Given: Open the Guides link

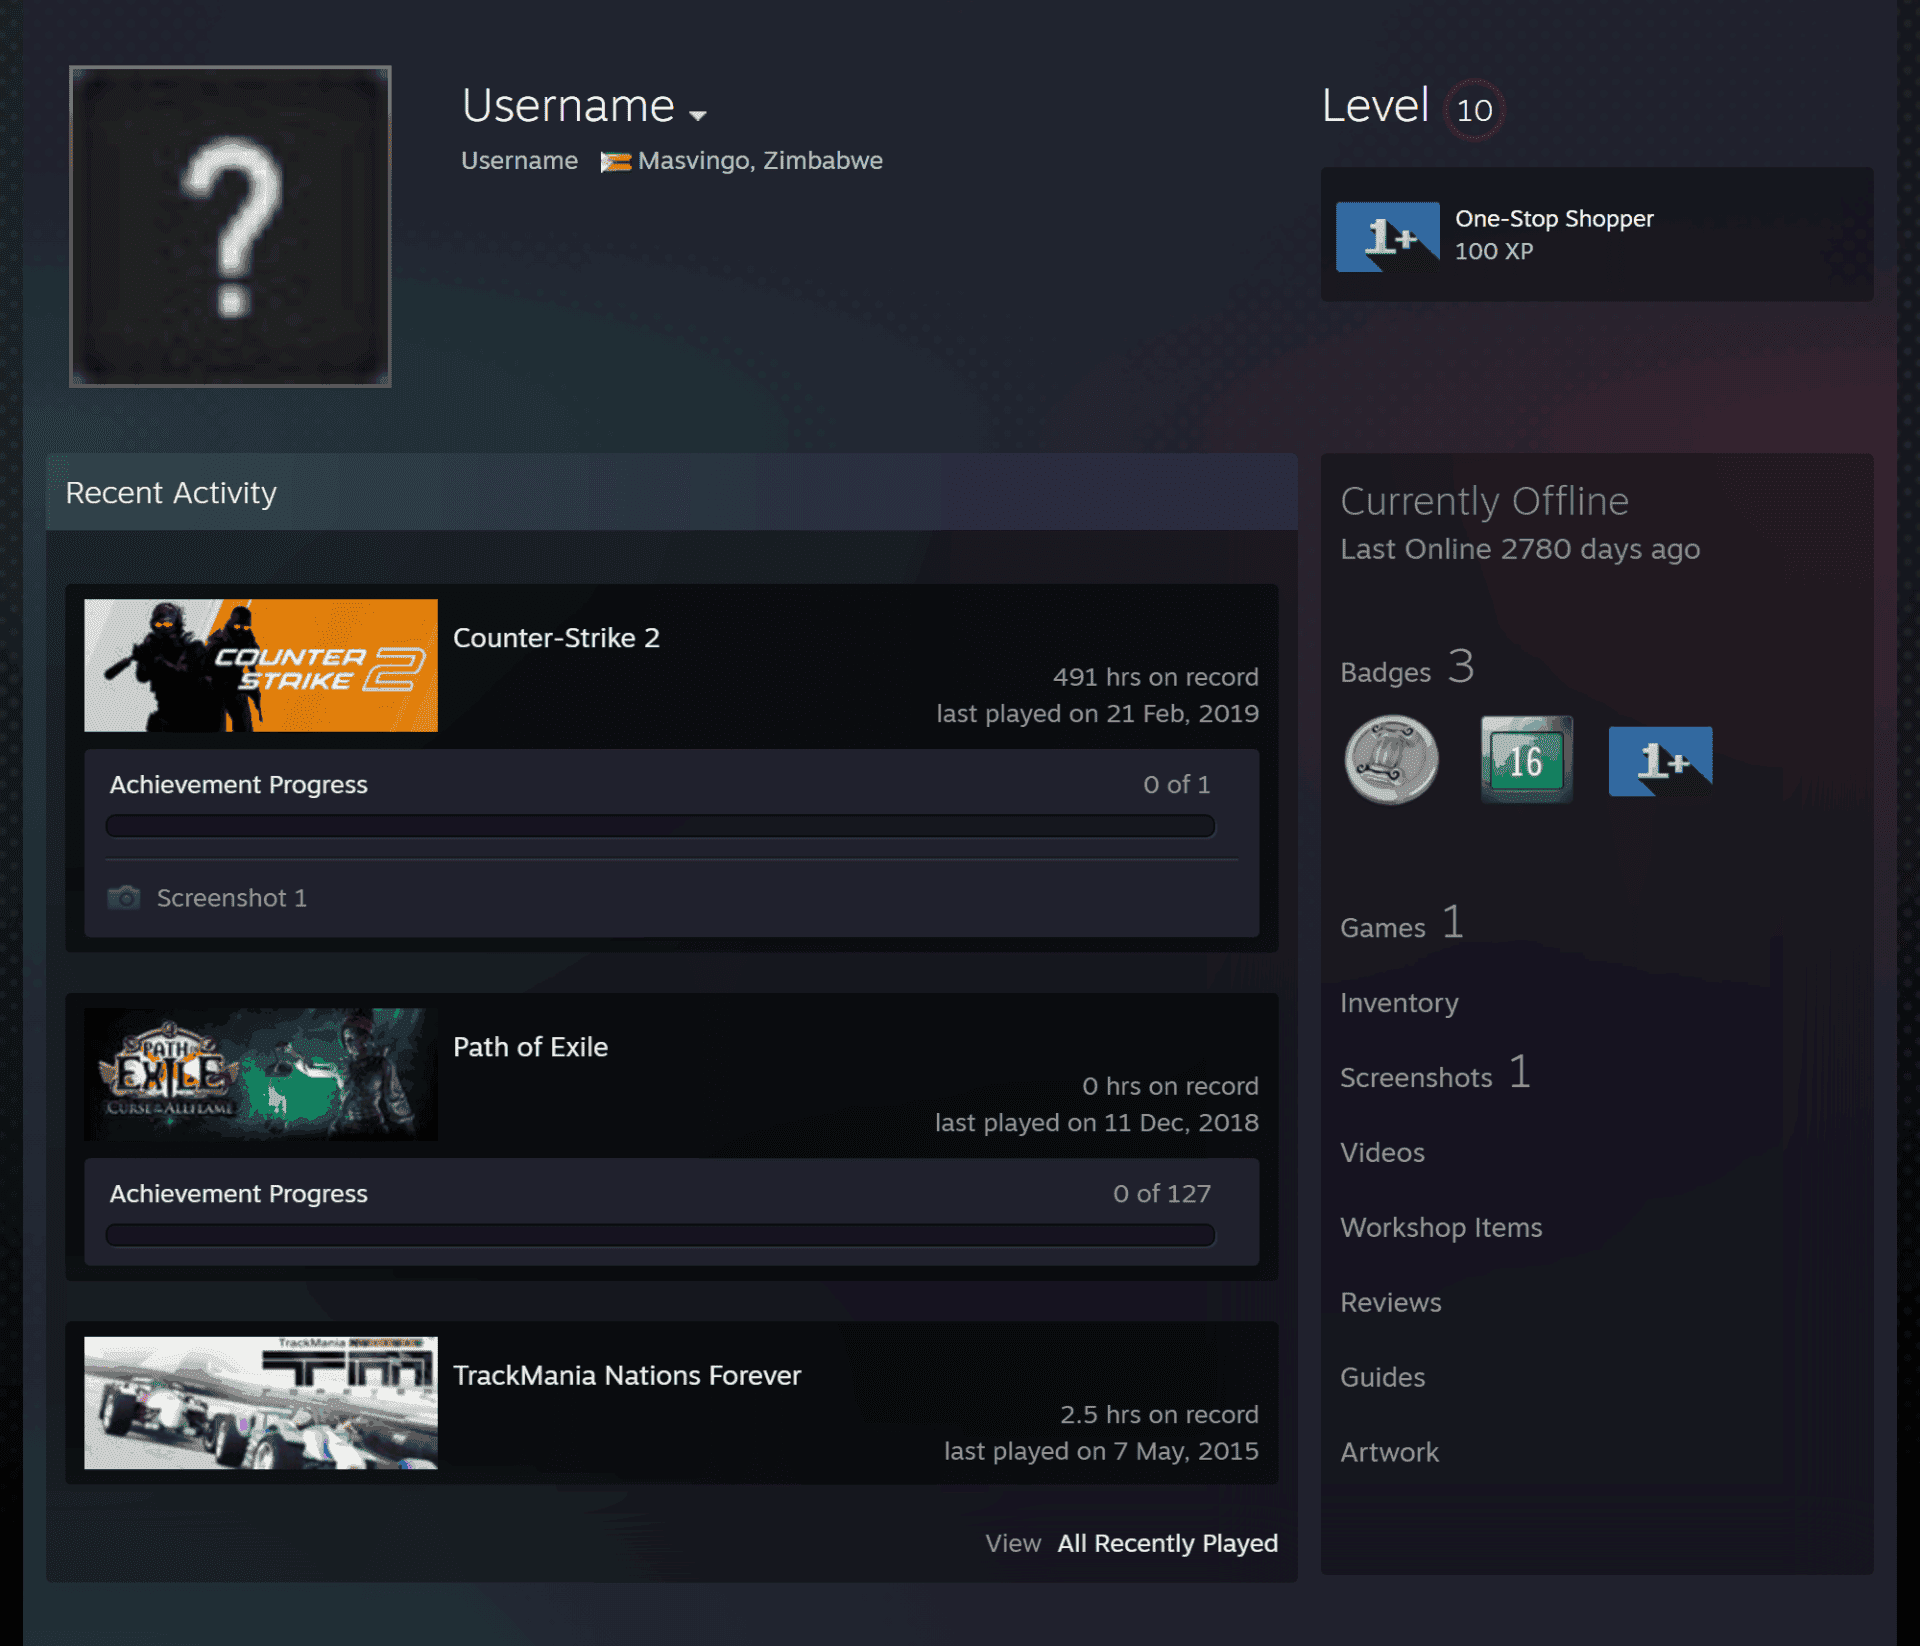Looking at the screenshot, I should pyautogui.click(x=1382, y=1378).
